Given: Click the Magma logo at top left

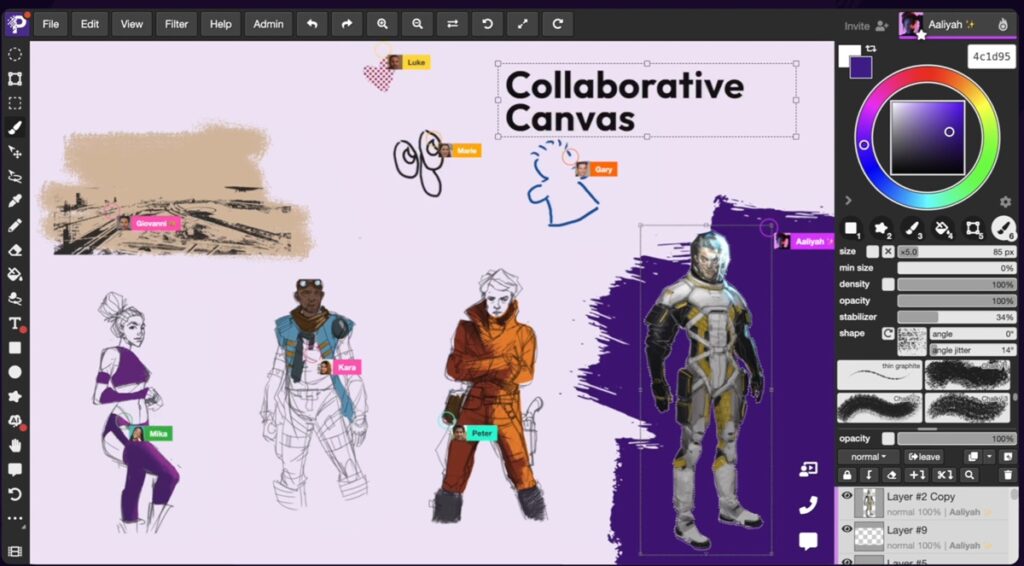Looking at the screenshot, I should (17, 24).
